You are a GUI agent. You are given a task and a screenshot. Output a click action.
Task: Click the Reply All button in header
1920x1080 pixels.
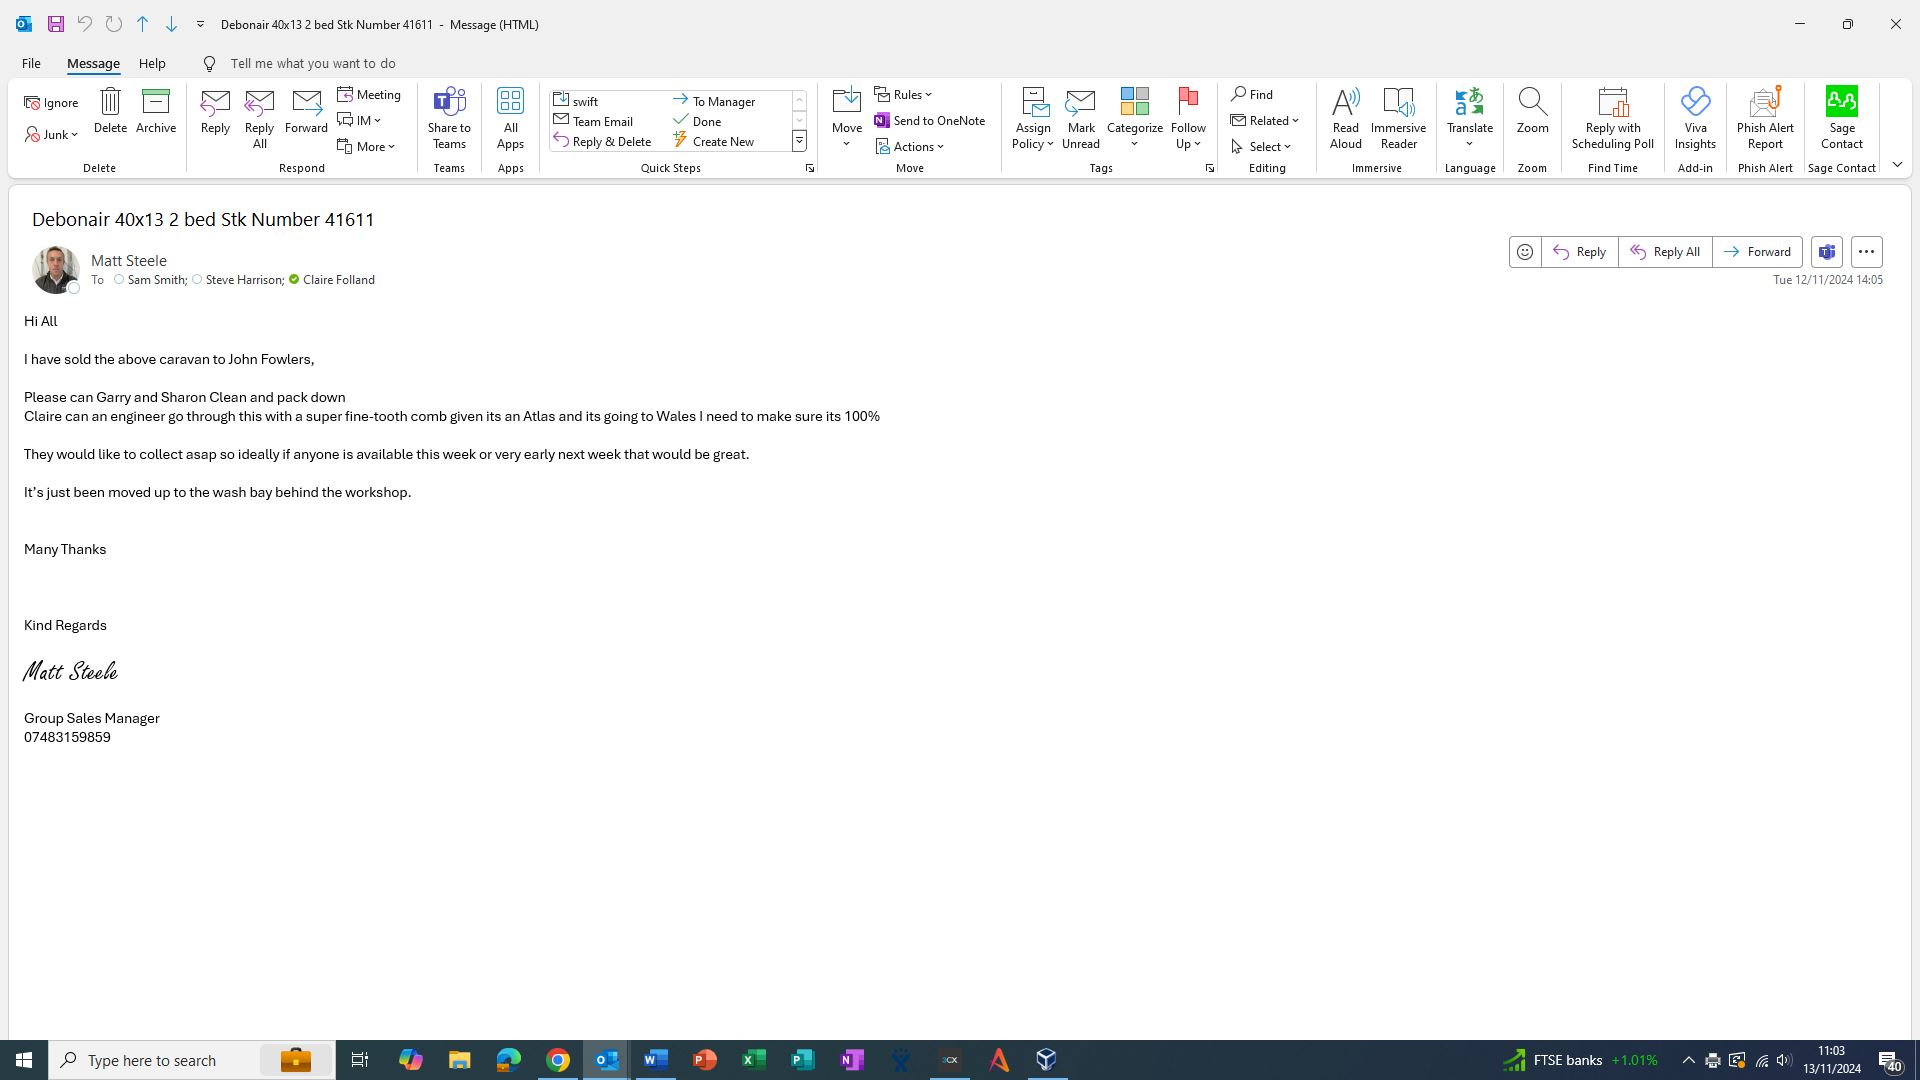[x=1665, y=252]
